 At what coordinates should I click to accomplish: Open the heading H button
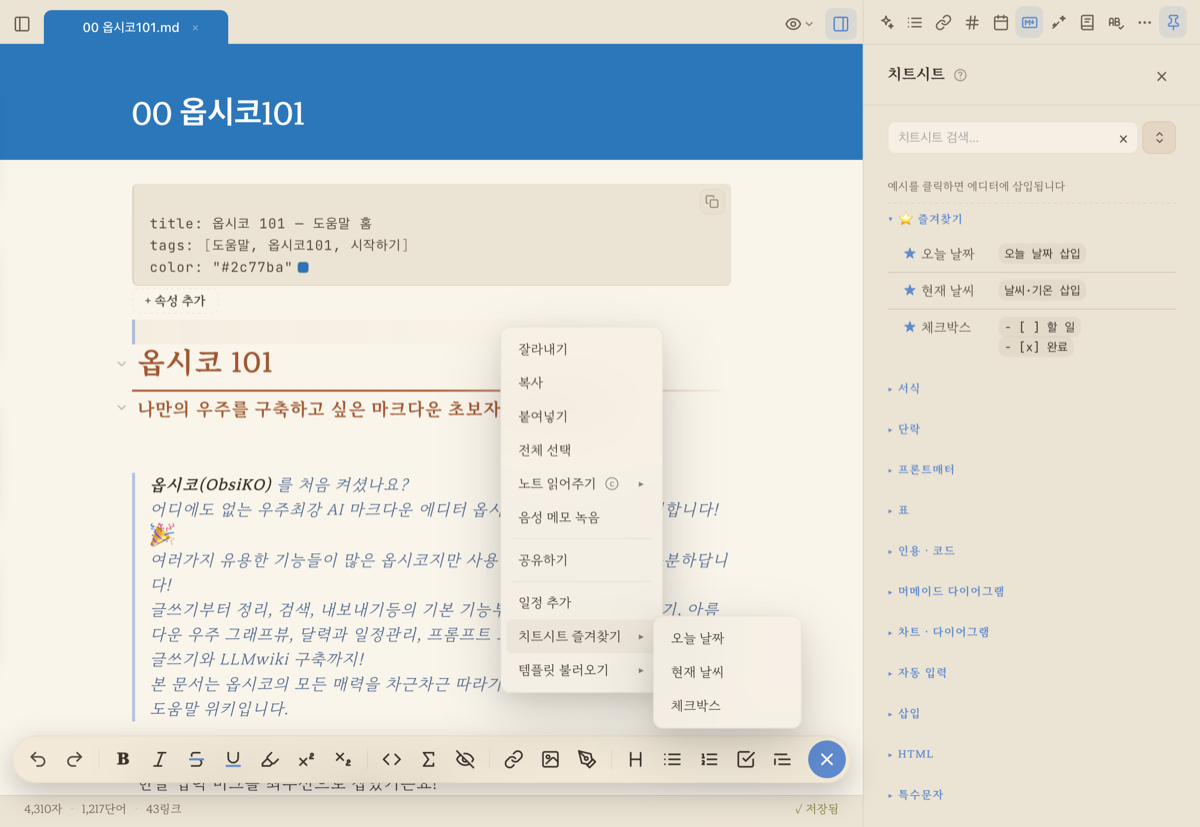pos(635,760)
